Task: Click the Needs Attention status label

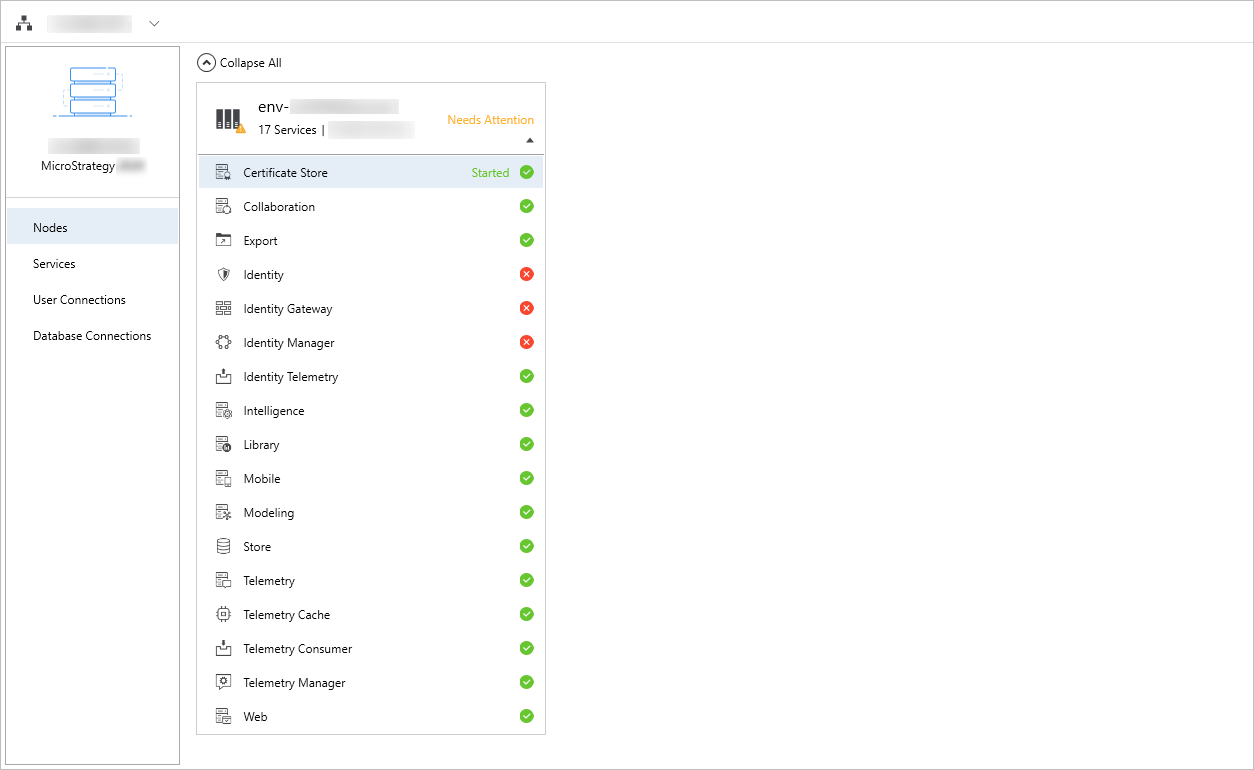Action: click(x=490, y=120)
